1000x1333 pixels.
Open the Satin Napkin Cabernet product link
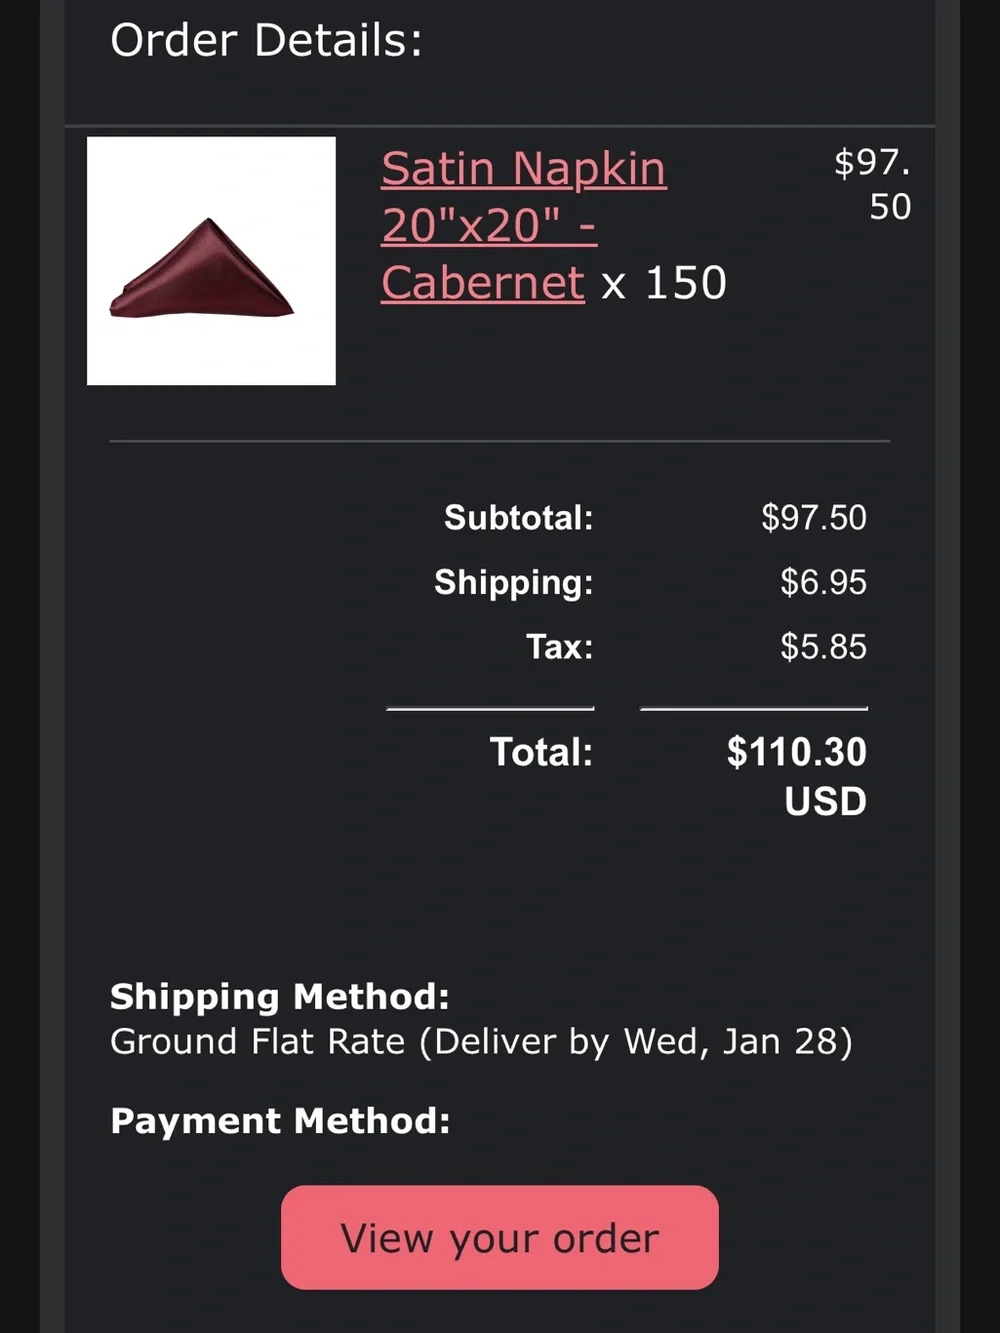(x=523, y=225)
